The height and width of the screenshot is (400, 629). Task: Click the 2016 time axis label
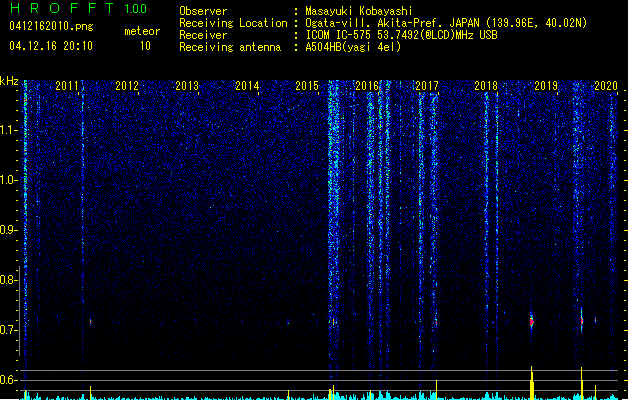click(367, 86)
